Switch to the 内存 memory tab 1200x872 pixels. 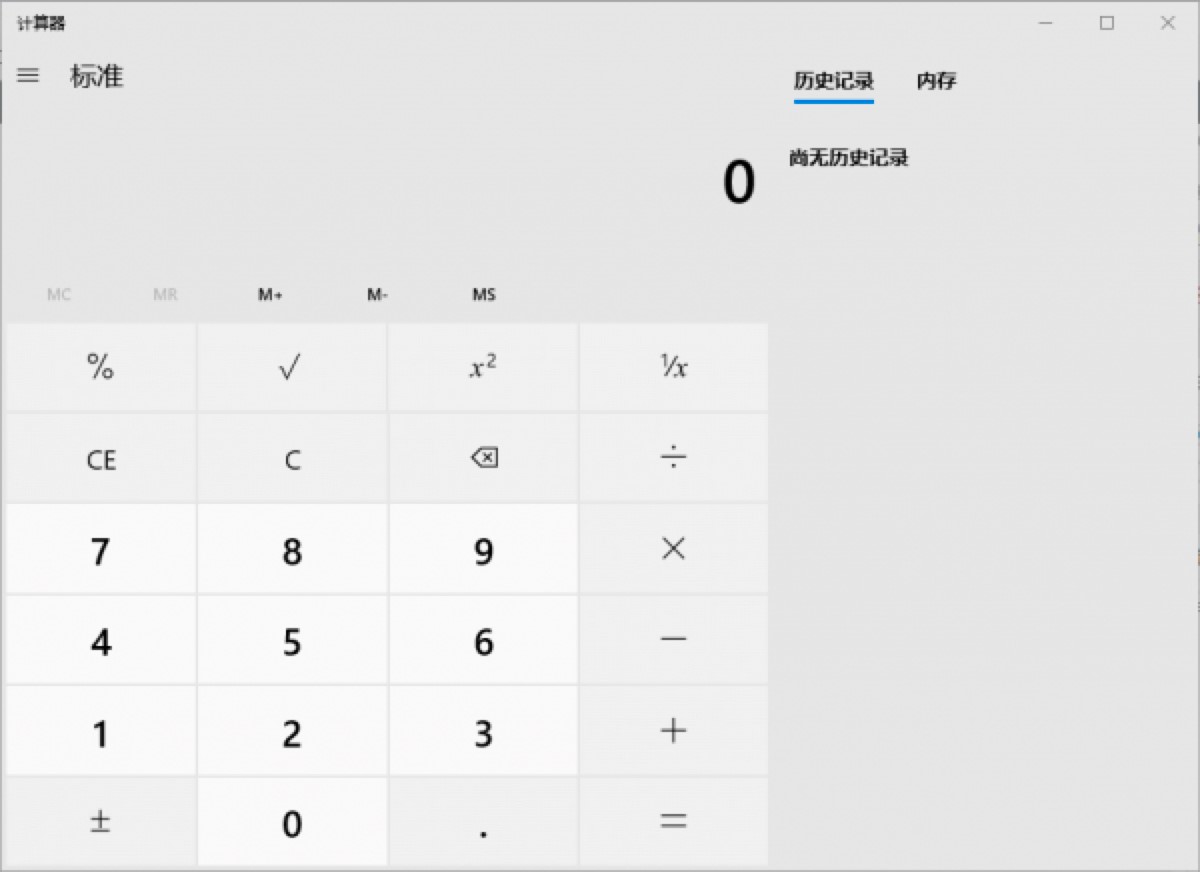click(934, 81)
